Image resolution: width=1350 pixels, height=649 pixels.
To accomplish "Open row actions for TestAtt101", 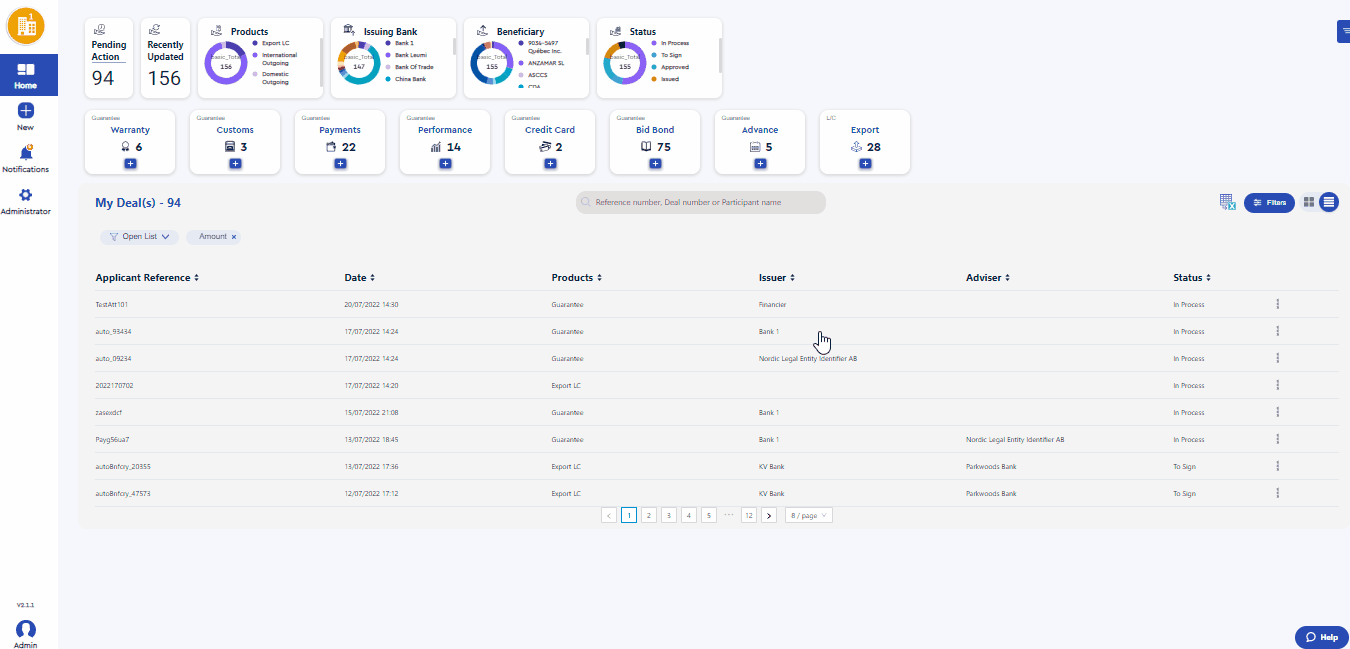I will pos(1277,304).
